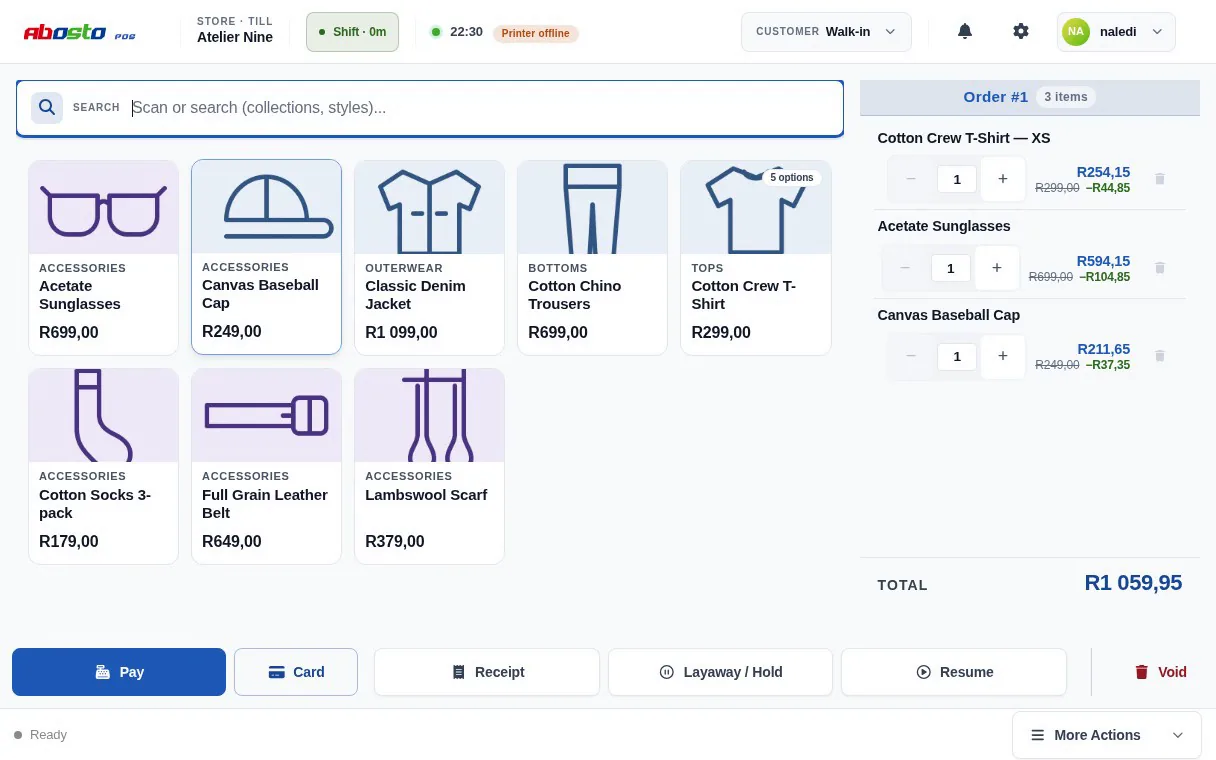Click the Resume button
1216x760 pixels.
(x=954, y=672)
